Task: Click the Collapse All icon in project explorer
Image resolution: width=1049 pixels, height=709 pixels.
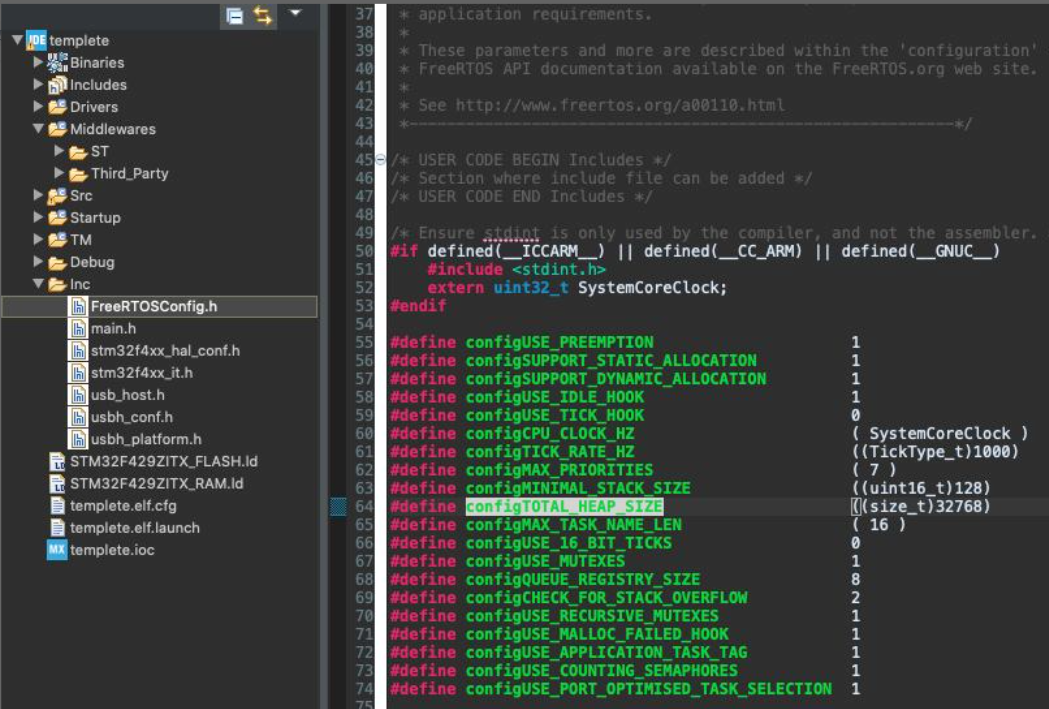Action: 234,15
